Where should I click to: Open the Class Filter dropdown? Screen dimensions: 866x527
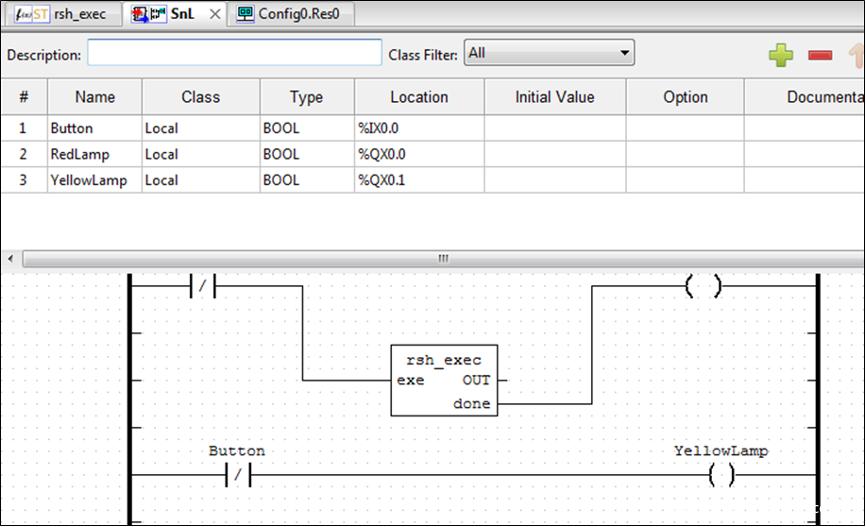549,53
